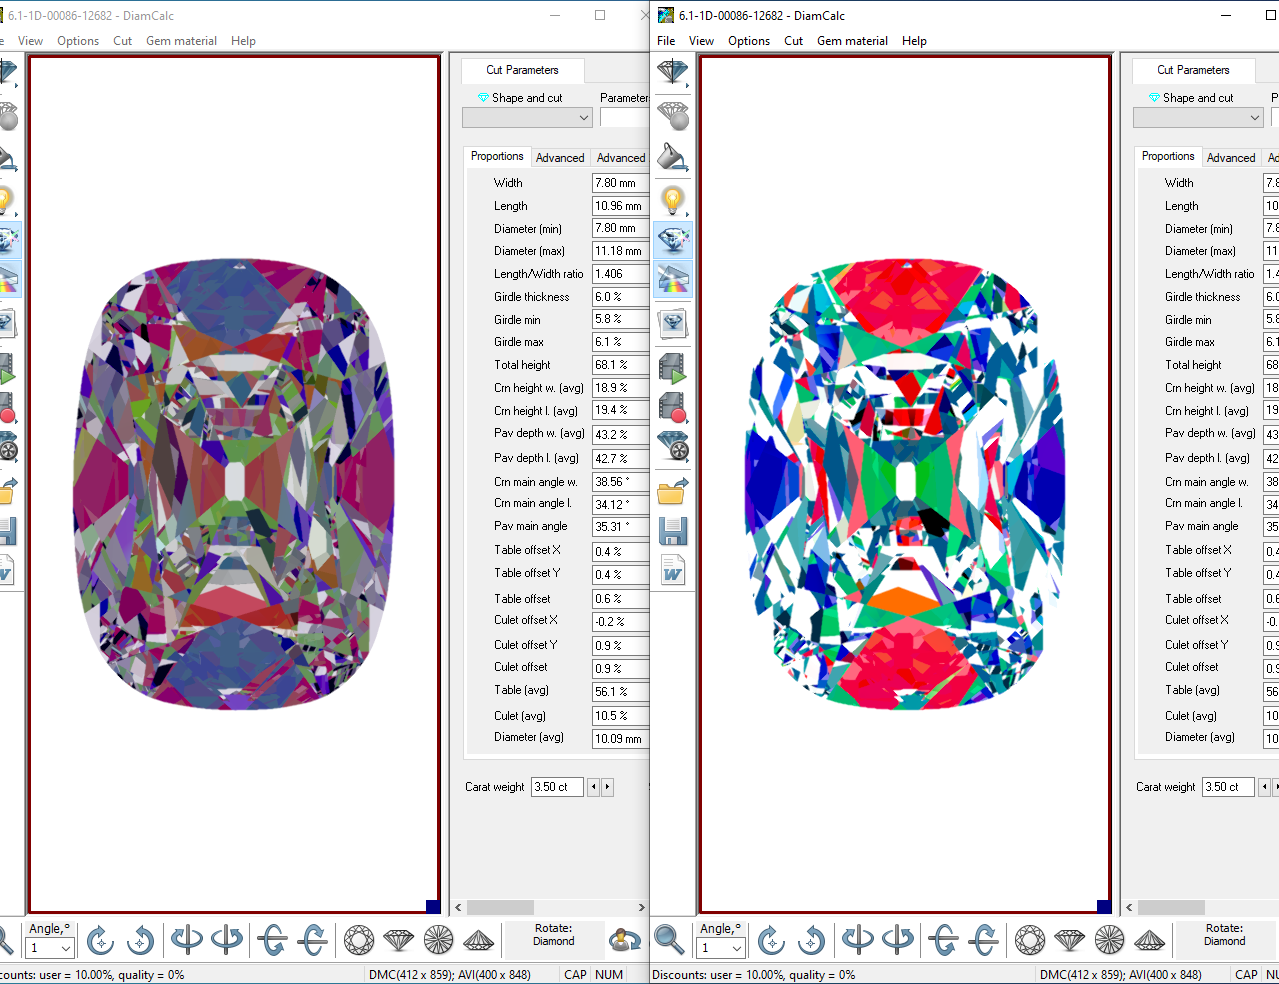Select second Advanced tab in left window
Viewport: 1279px width, 984px height.
[x=621, y=158]
